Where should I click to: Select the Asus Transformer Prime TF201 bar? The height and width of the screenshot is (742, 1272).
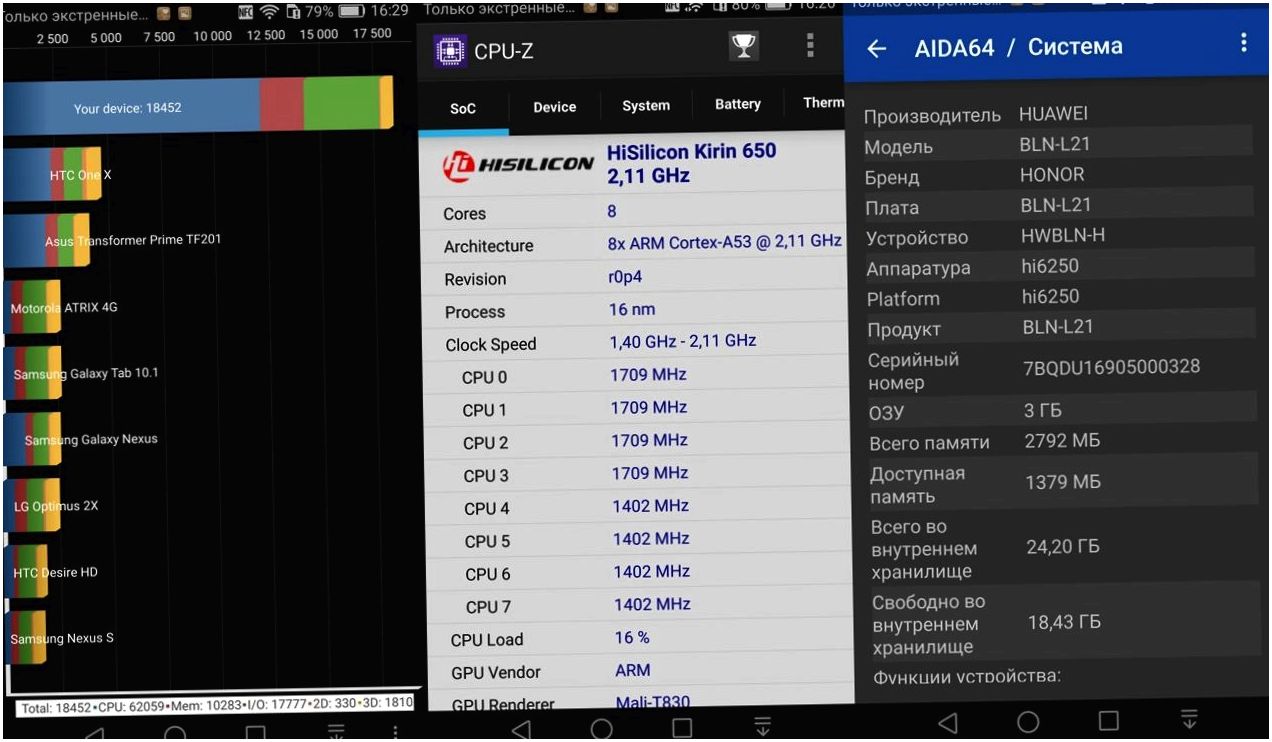tap(47, 241)
